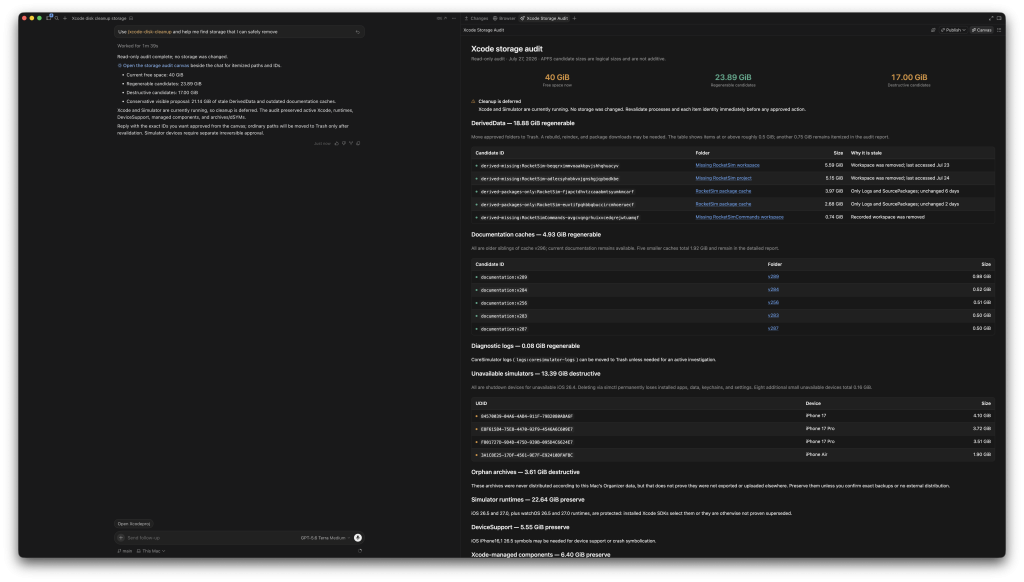Click the xcode-disk-cleanup skill mention

coord(150,32)
